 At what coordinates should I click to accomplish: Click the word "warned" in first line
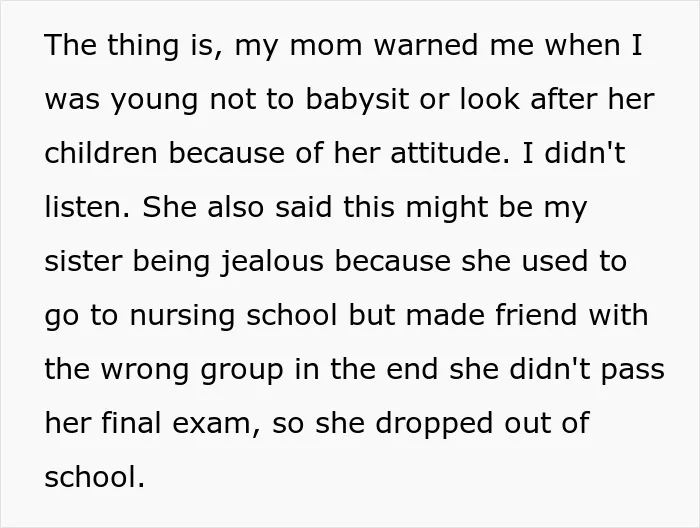tap(425, 45)
